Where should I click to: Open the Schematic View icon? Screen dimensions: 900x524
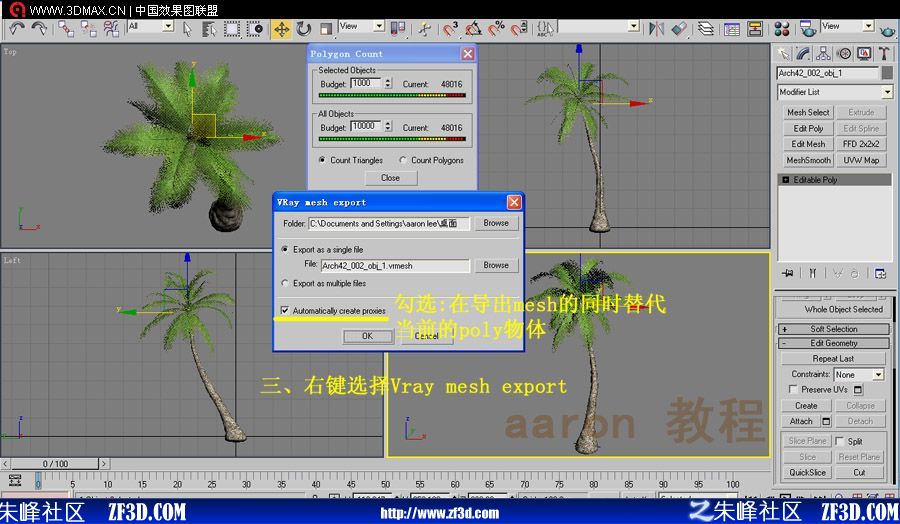pyautogui.click(x=755, y=29)
